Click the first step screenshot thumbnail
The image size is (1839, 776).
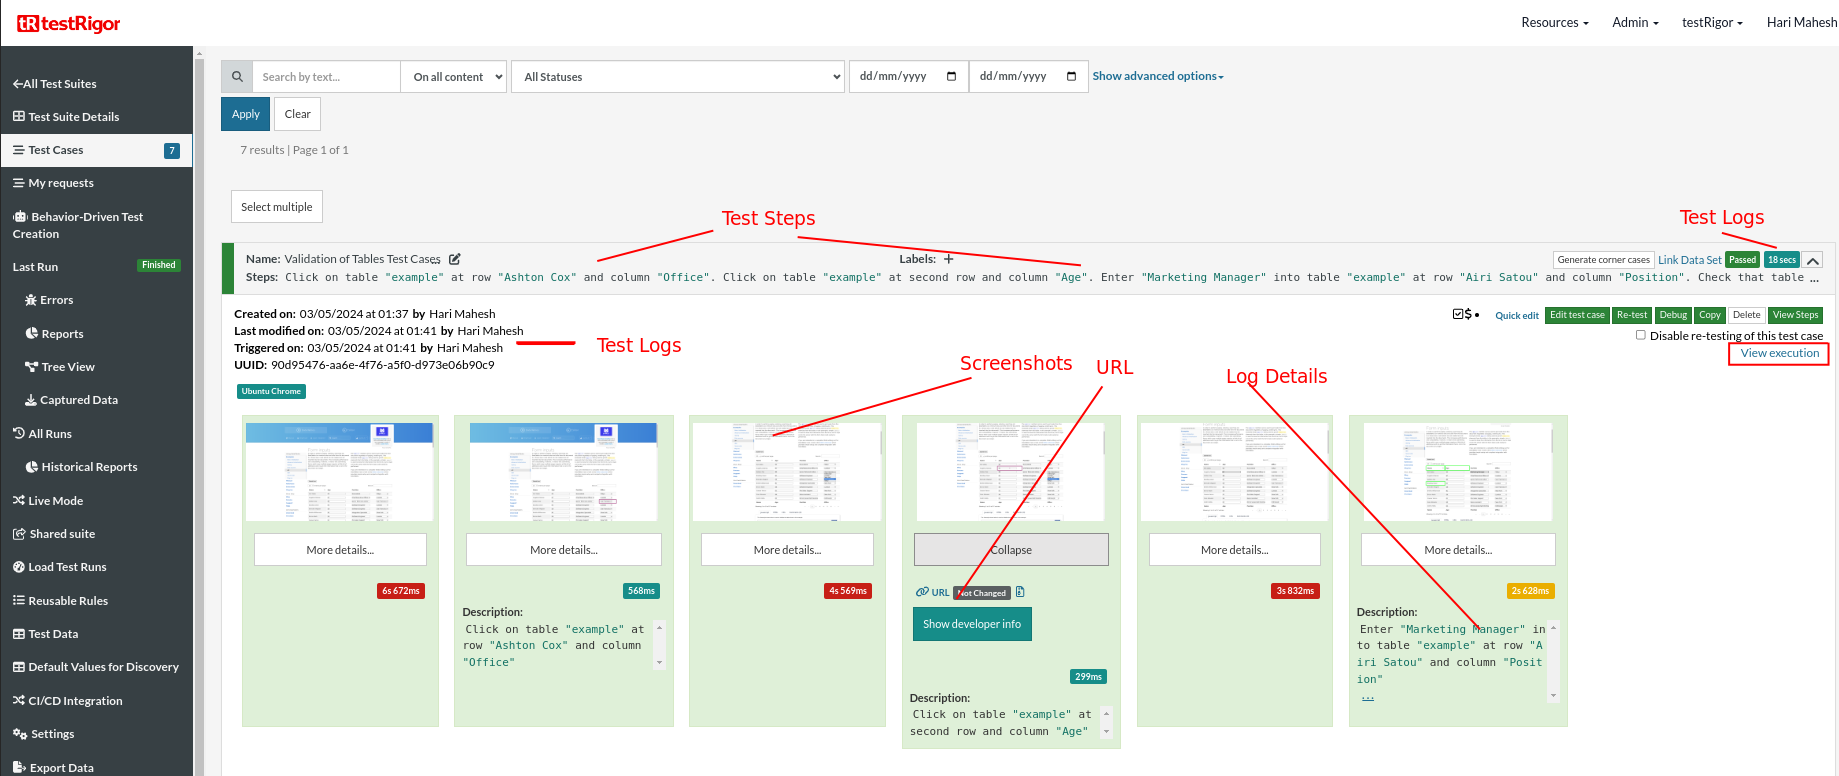(x=340, y=471)
